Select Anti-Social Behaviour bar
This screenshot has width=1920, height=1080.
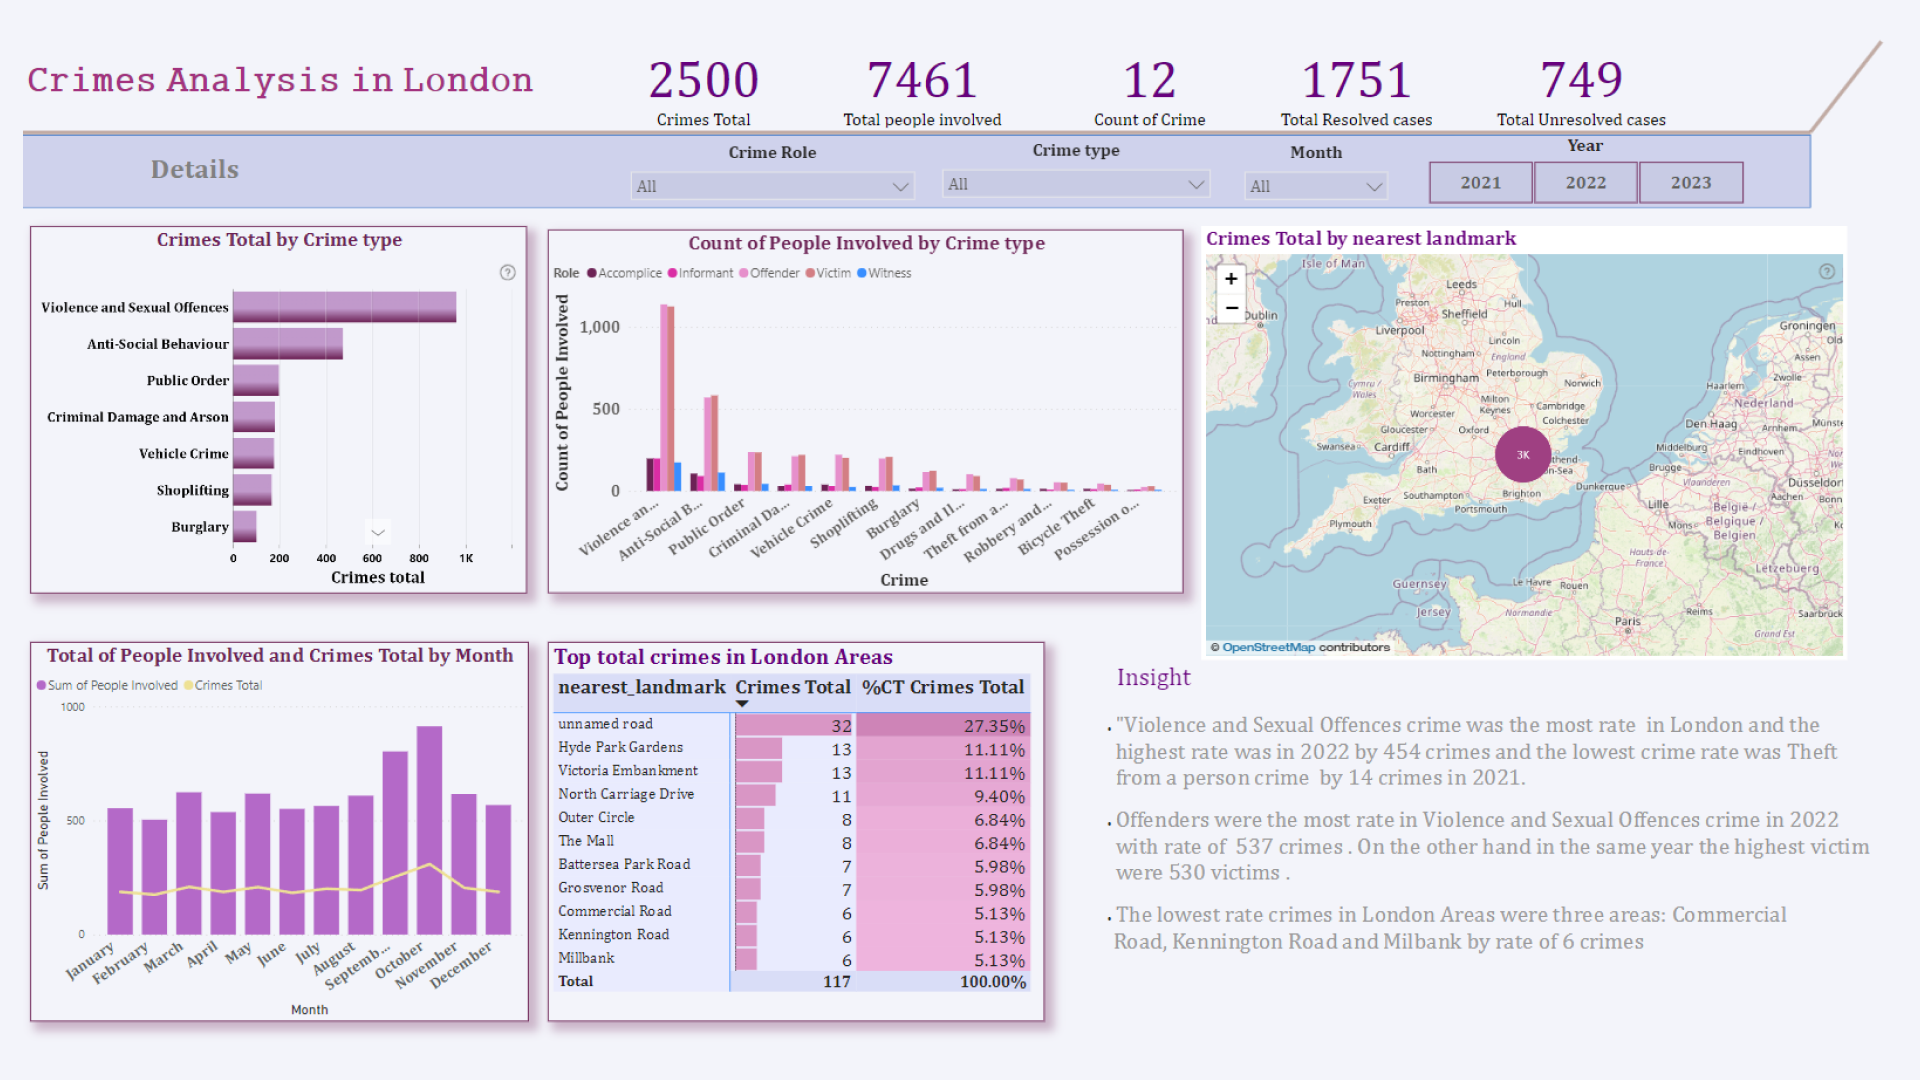288,344
